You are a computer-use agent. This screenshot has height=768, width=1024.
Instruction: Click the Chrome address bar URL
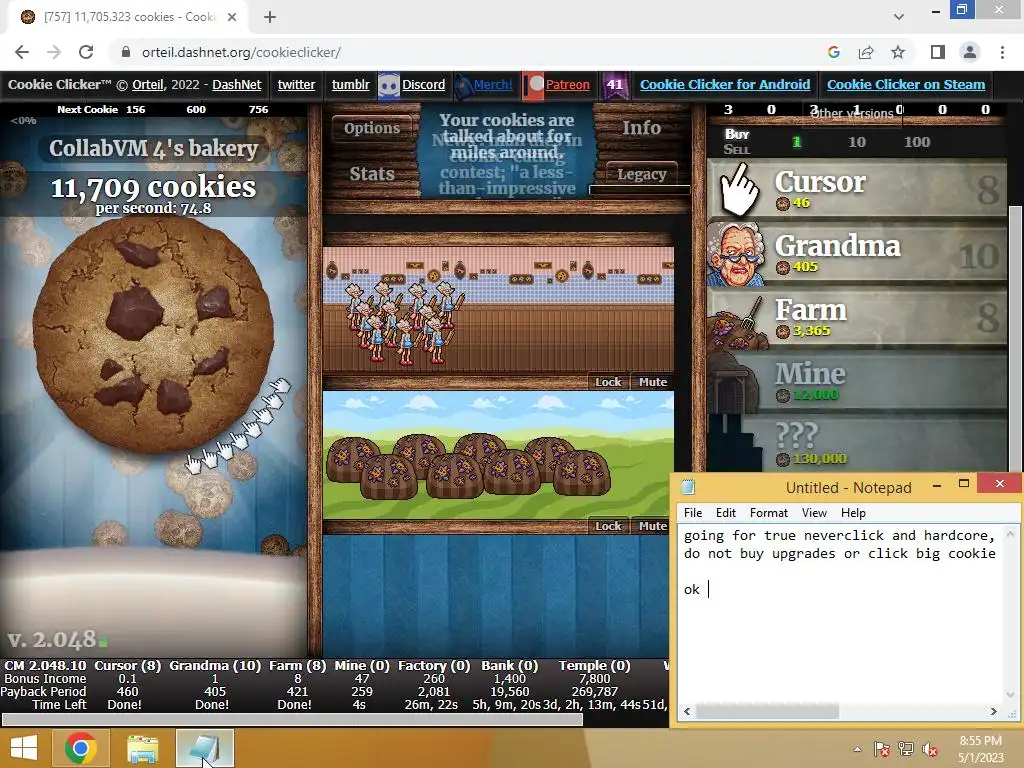click(x=241, y=52)
